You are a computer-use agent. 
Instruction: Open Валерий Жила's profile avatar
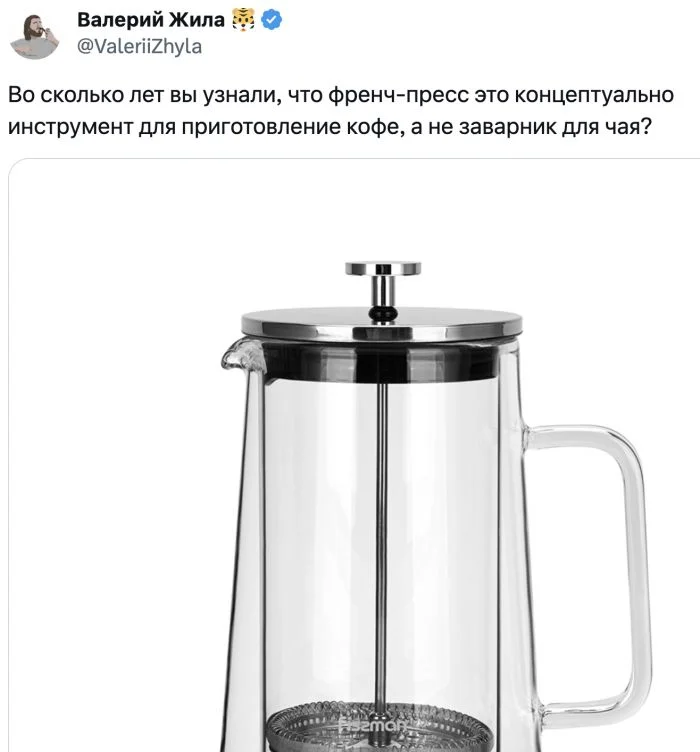click(35, 36)
